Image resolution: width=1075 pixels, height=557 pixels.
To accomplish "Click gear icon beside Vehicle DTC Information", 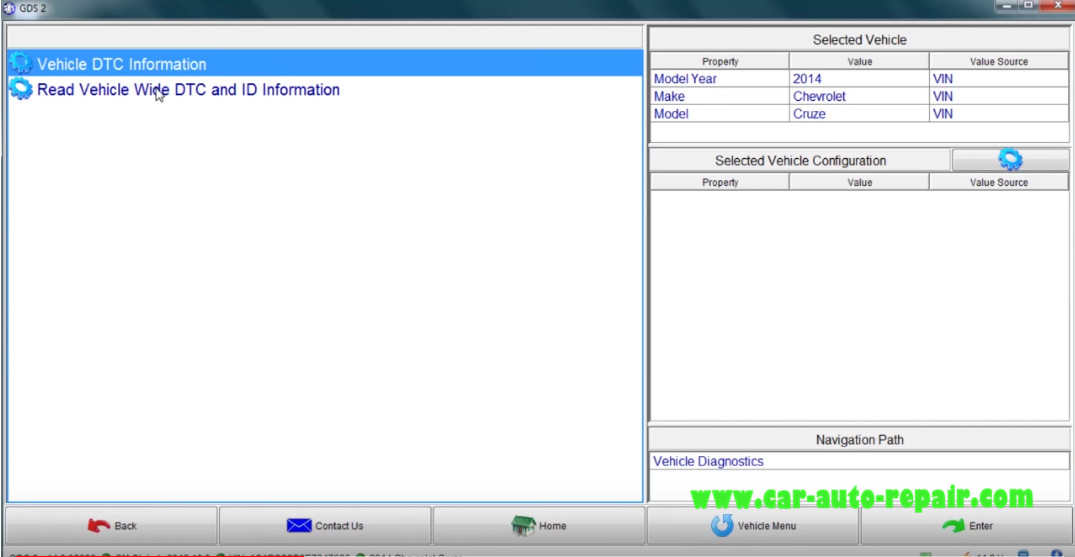I will point(21,63).
